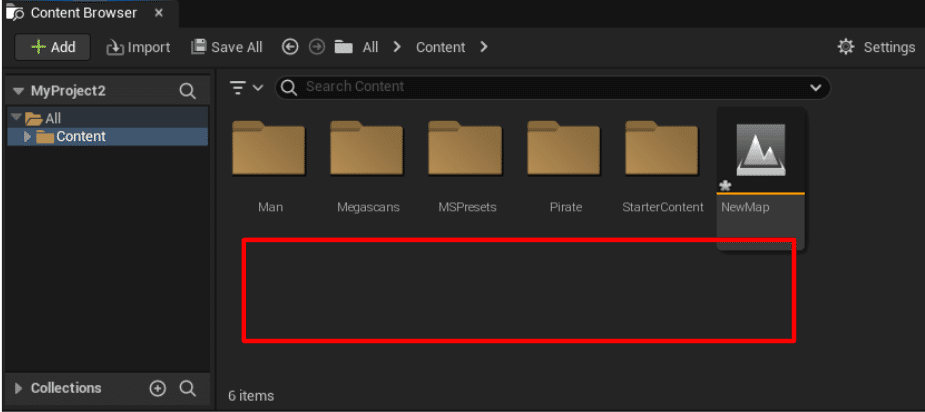Select the Man folder
This screenshot has height=412, width=925.
coord(270,166)
